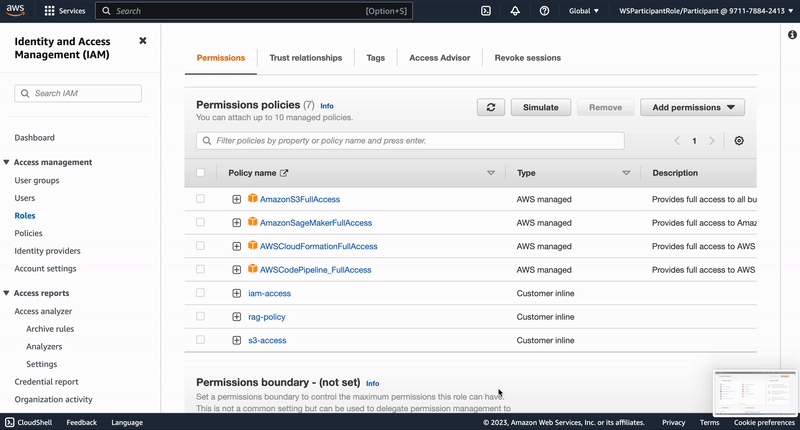Expand the AmazonS3FullAccess policy details

coord(237,199)
